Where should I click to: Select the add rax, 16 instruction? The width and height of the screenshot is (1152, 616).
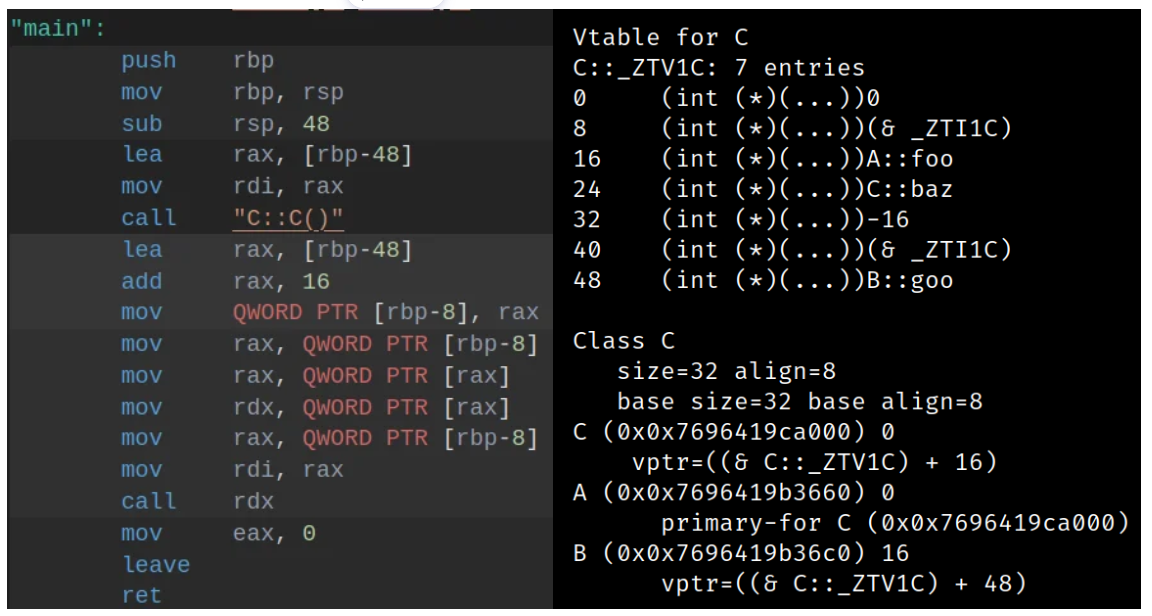pos(226,281)
